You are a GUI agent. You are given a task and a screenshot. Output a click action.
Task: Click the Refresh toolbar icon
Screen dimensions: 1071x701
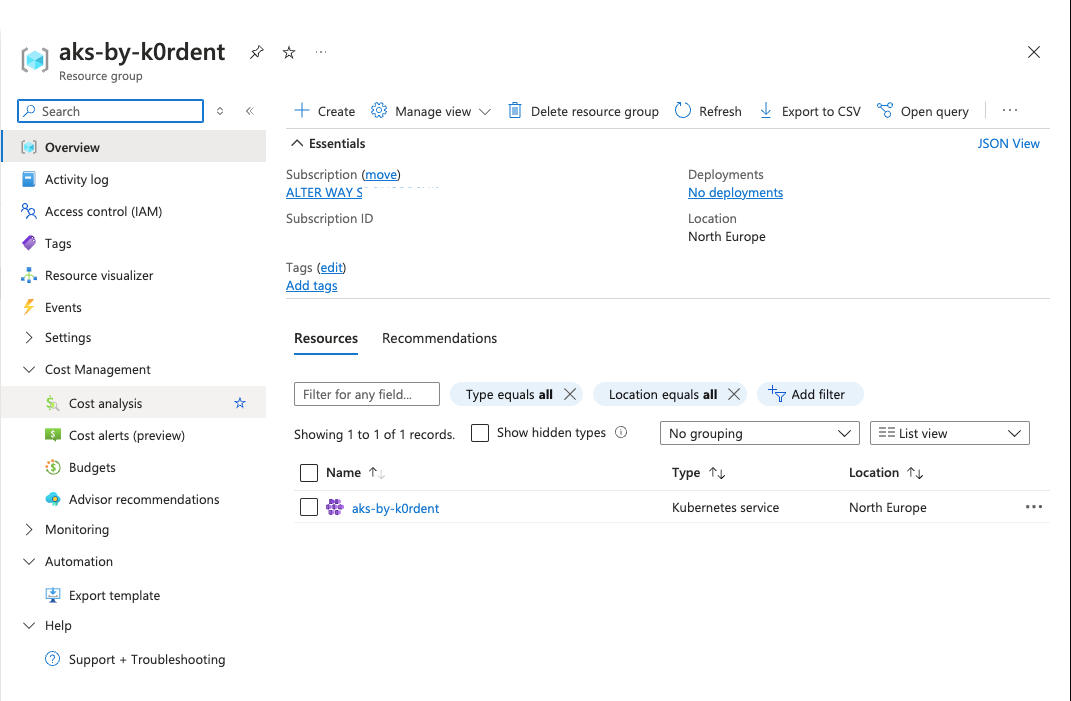tap(683, 111)
